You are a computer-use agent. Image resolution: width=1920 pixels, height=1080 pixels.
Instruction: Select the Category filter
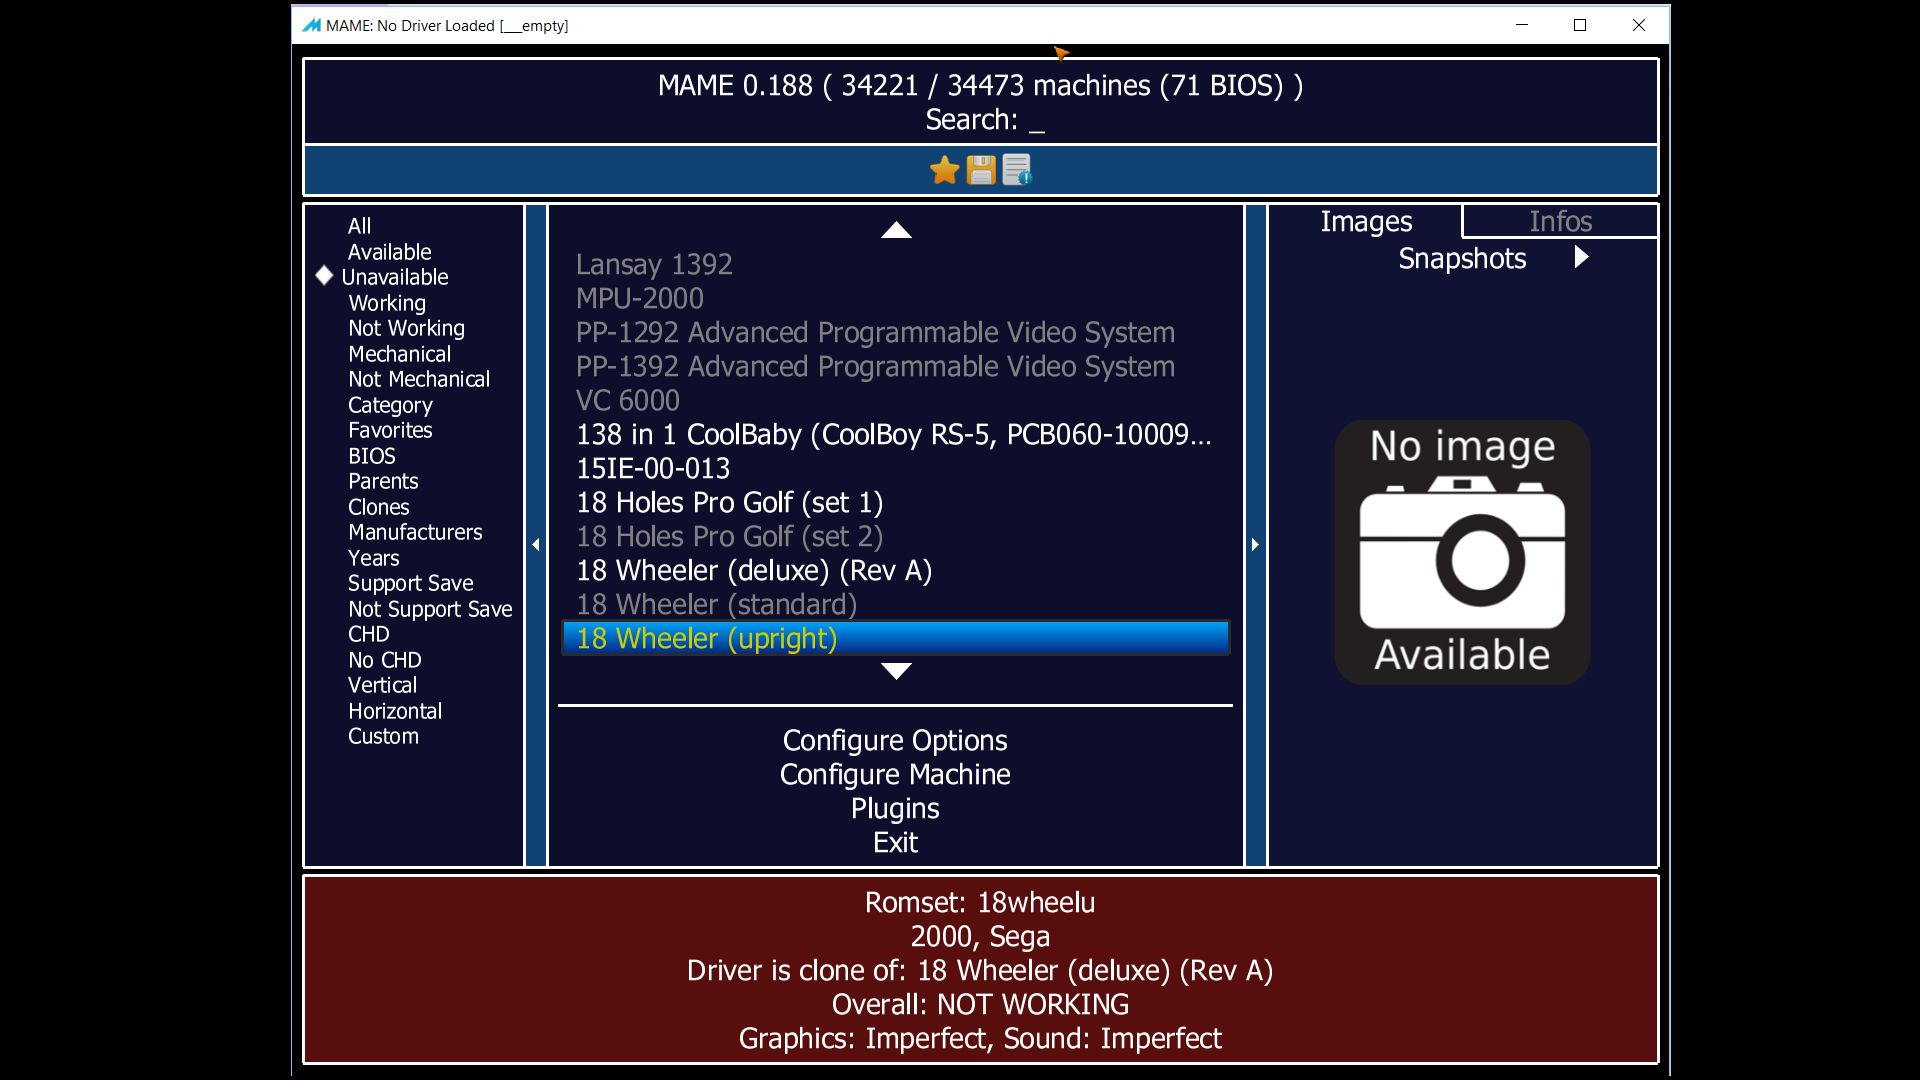(x=390, y=405)
